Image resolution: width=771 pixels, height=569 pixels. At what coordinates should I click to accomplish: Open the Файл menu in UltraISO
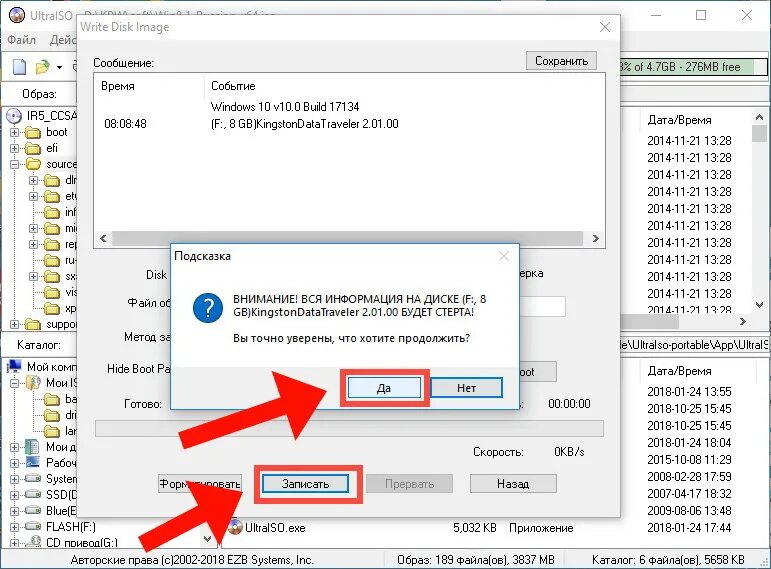tap(22, 39)
